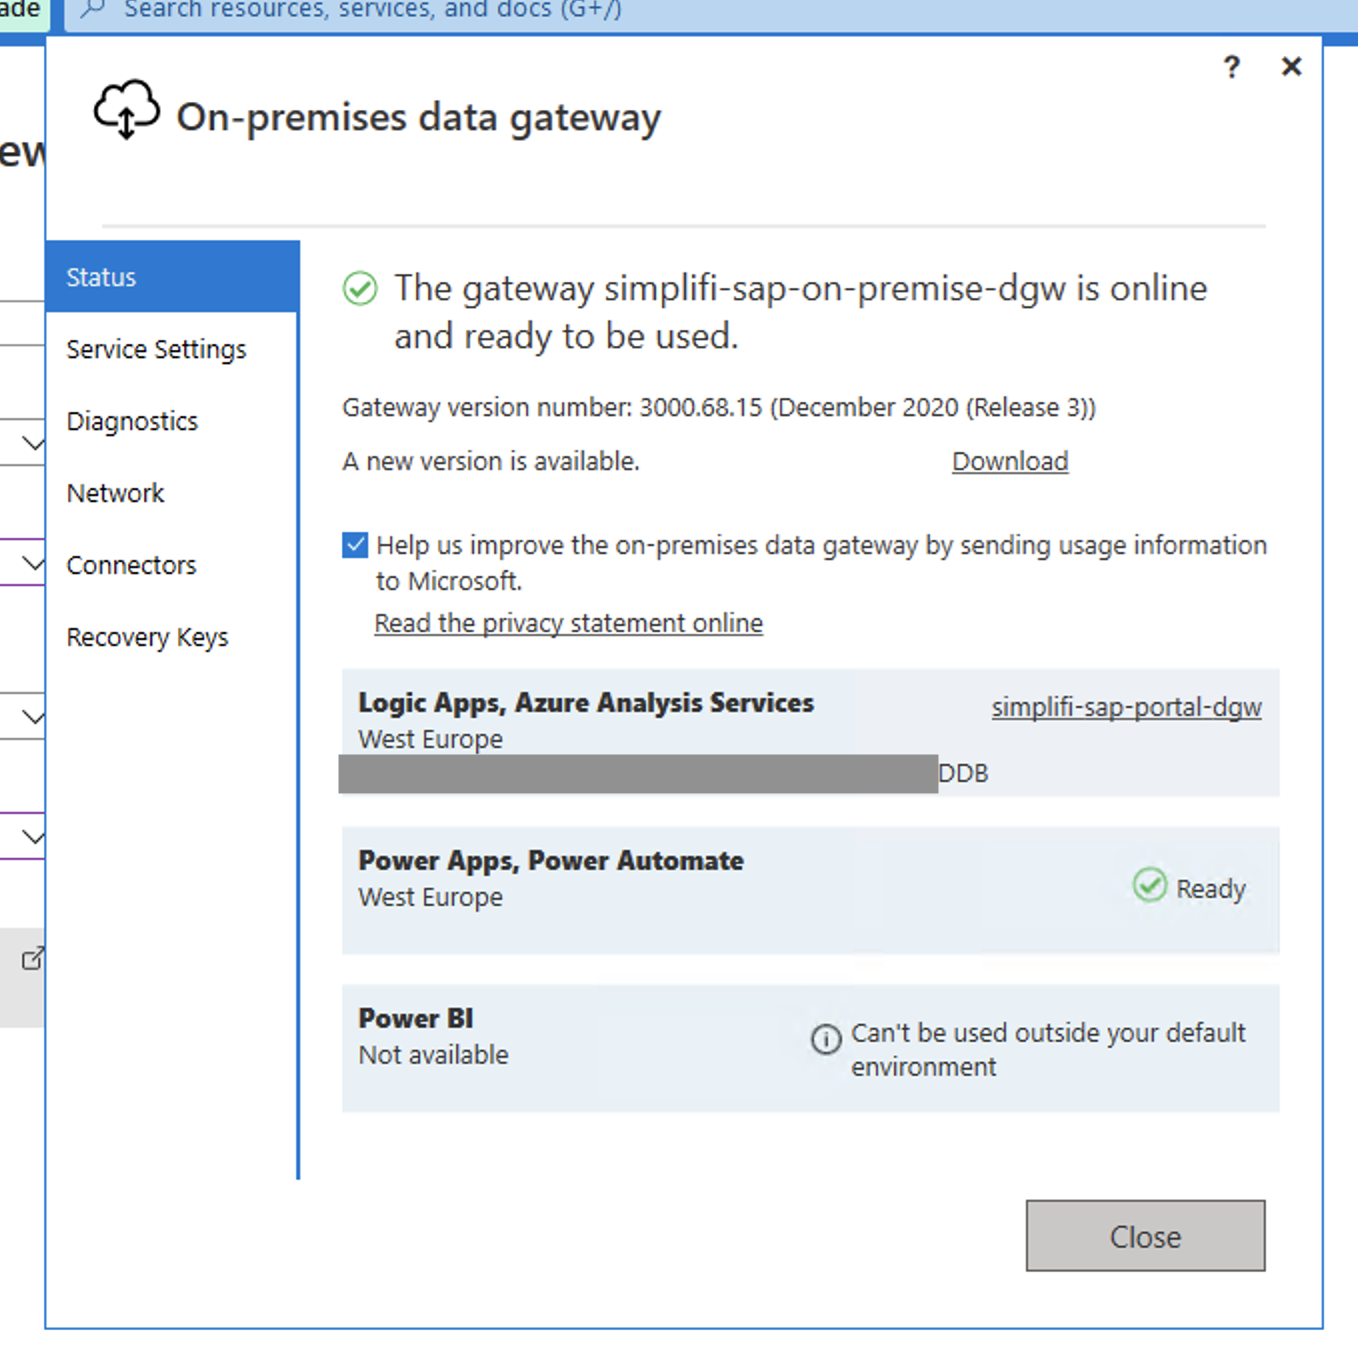The image size is (1358, 1364).
Task: Click 'Can't be used outside your default environment' text
Action: (1048, 1049)
